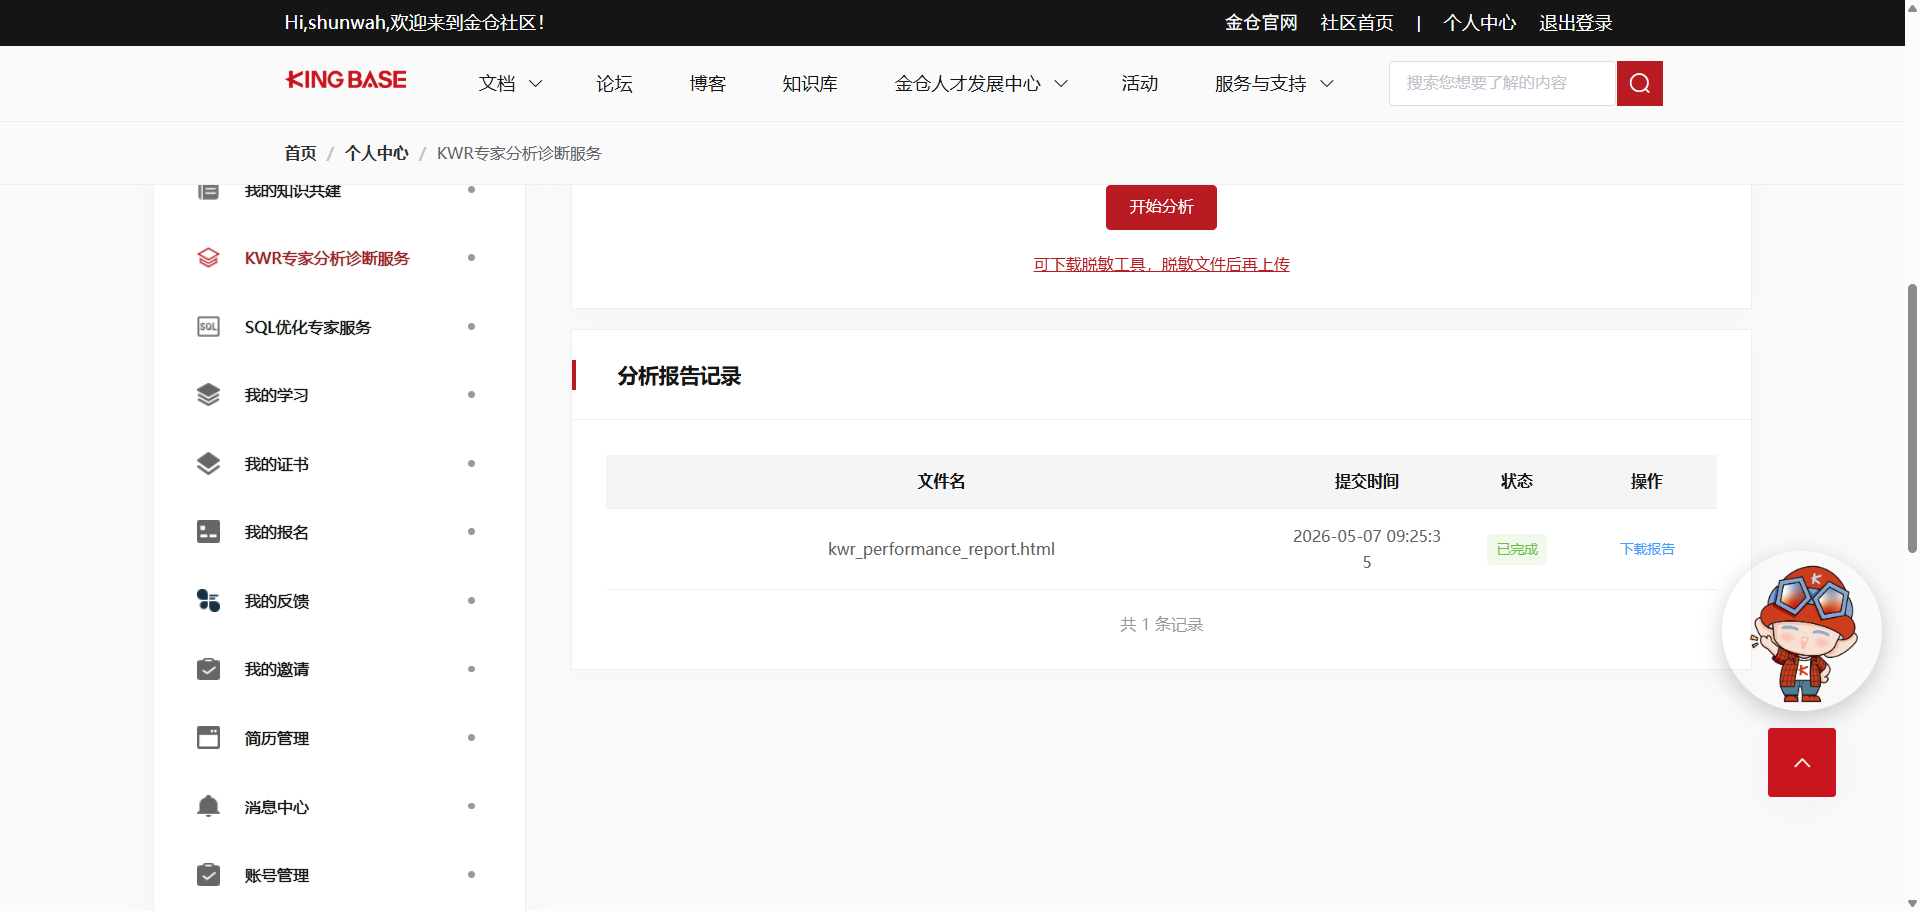Expand the 文档 dropdown menu
Viewport: 1920px width, 911px height.
pyautogui.click(x=510, y=84)
